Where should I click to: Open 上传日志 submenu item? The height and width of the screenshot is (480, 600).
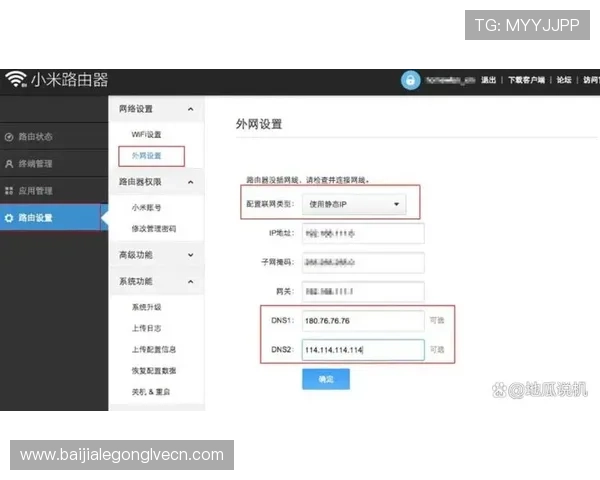tap(146, 328)
